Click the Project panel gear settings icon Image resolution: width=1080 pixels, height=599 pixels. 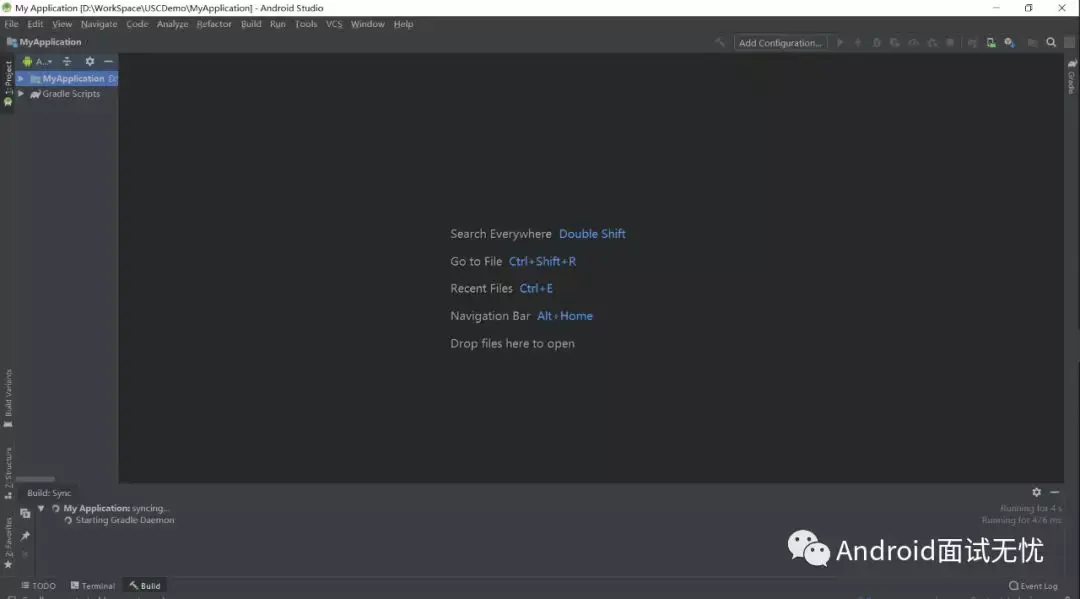(90, 61)
